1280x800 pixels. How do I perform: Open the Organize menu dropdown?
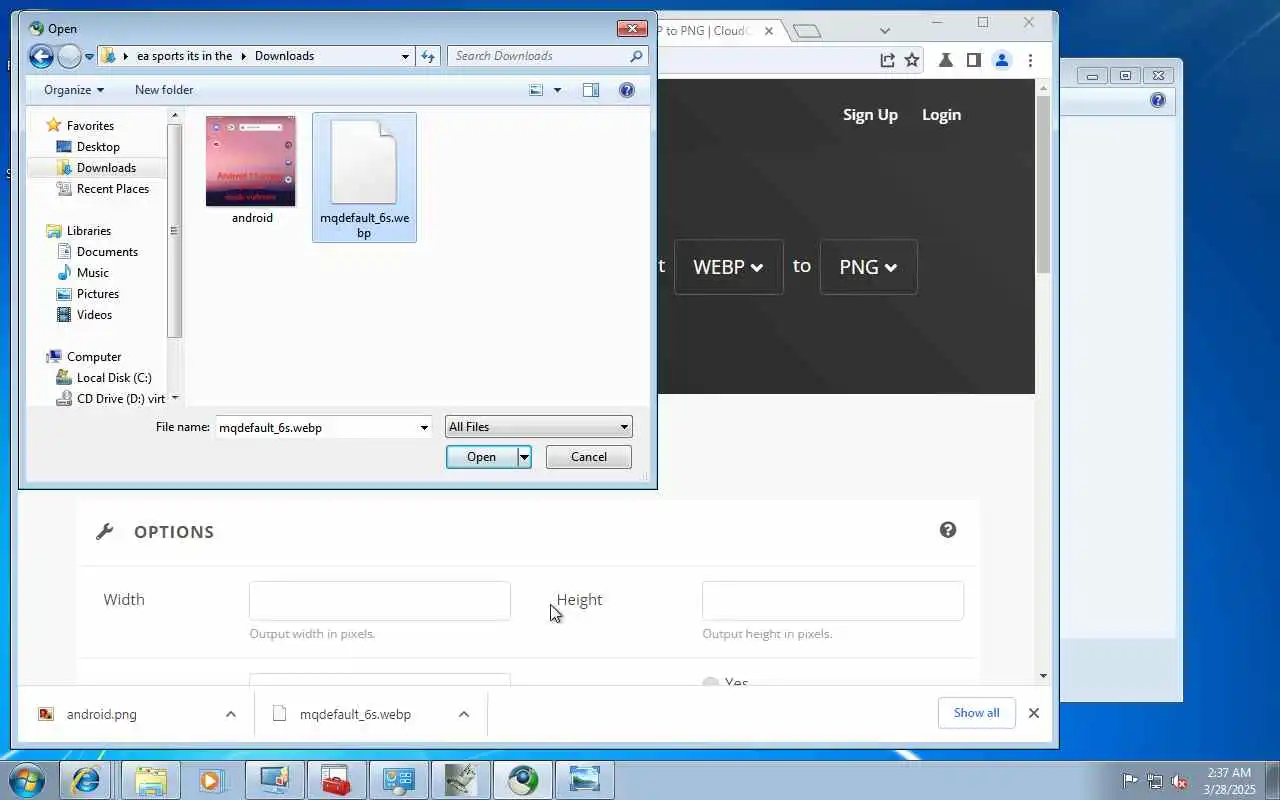(73, 90)
